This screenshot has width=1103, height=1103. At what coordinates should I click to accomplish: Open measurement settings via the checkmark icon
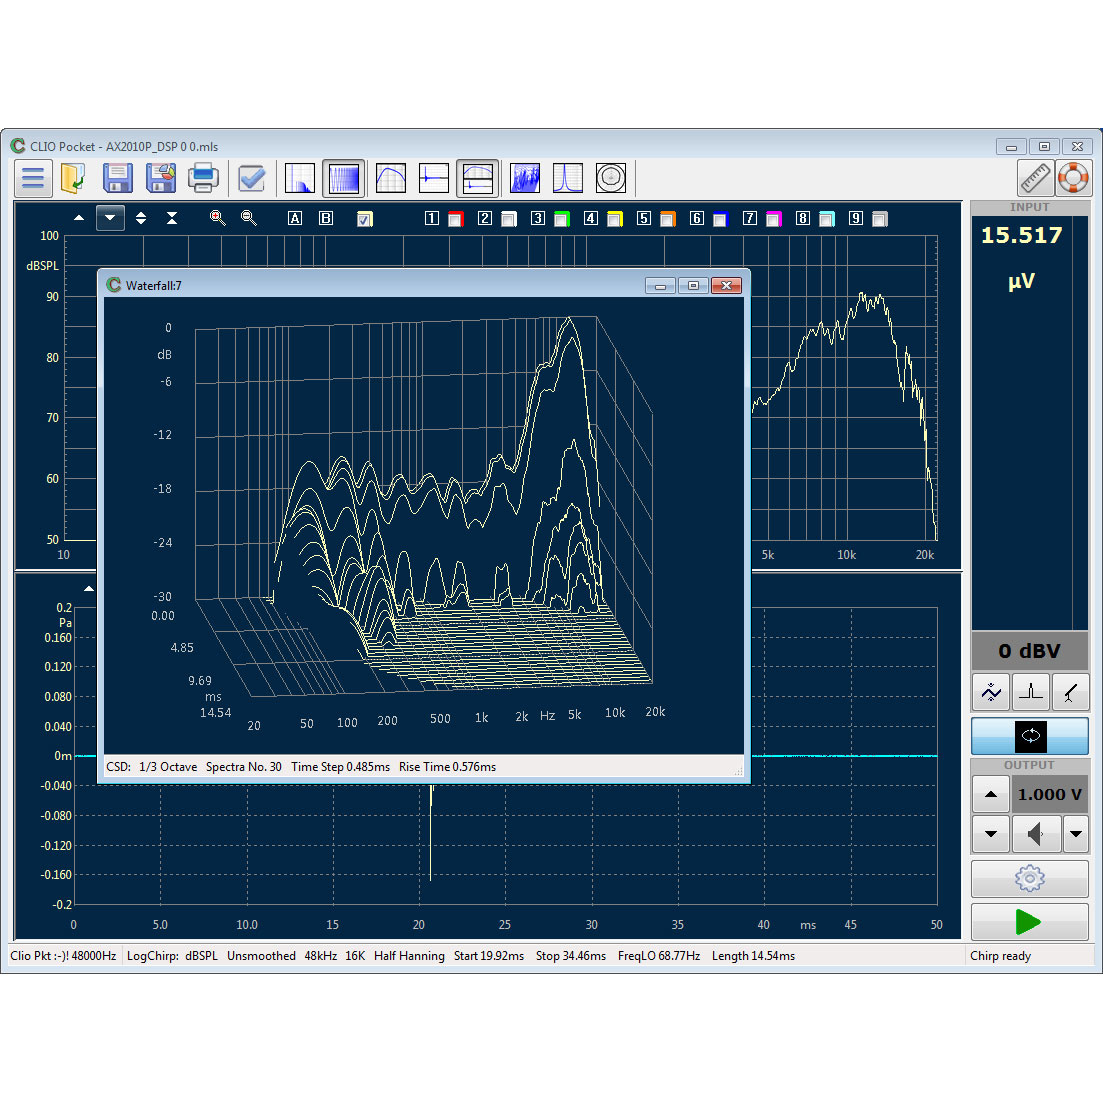click(251, 178)
